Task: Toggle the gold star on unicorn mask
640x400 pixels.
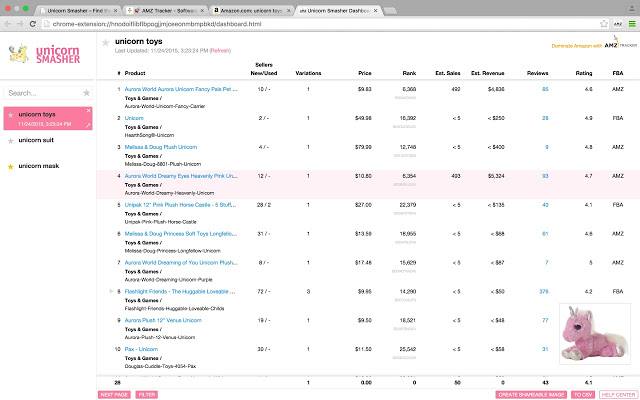Action: click(11, 166)
